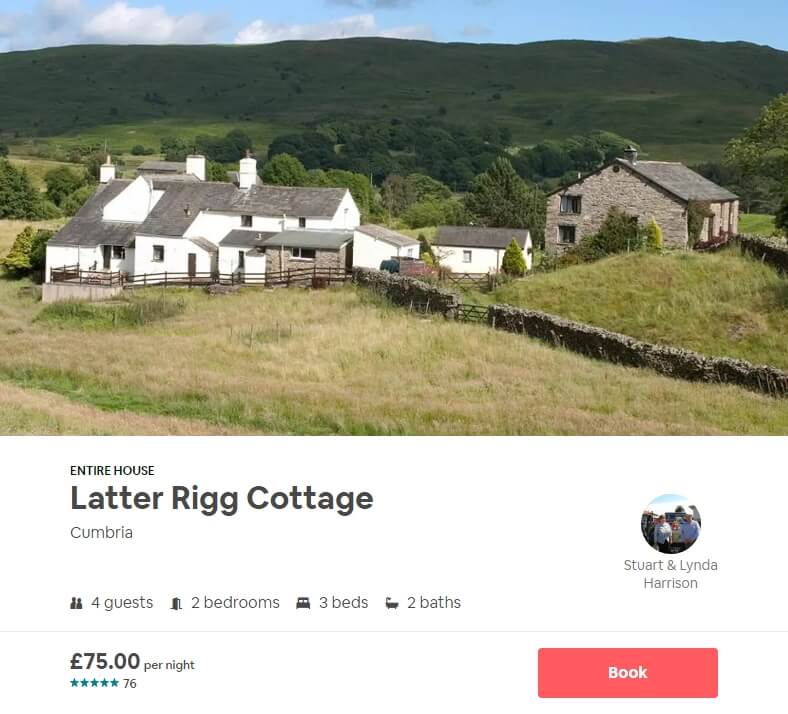Click the Latter Rigg Cottage title
Image resolution: width=788 pixels, height=714 pixels.
[222, 498]
